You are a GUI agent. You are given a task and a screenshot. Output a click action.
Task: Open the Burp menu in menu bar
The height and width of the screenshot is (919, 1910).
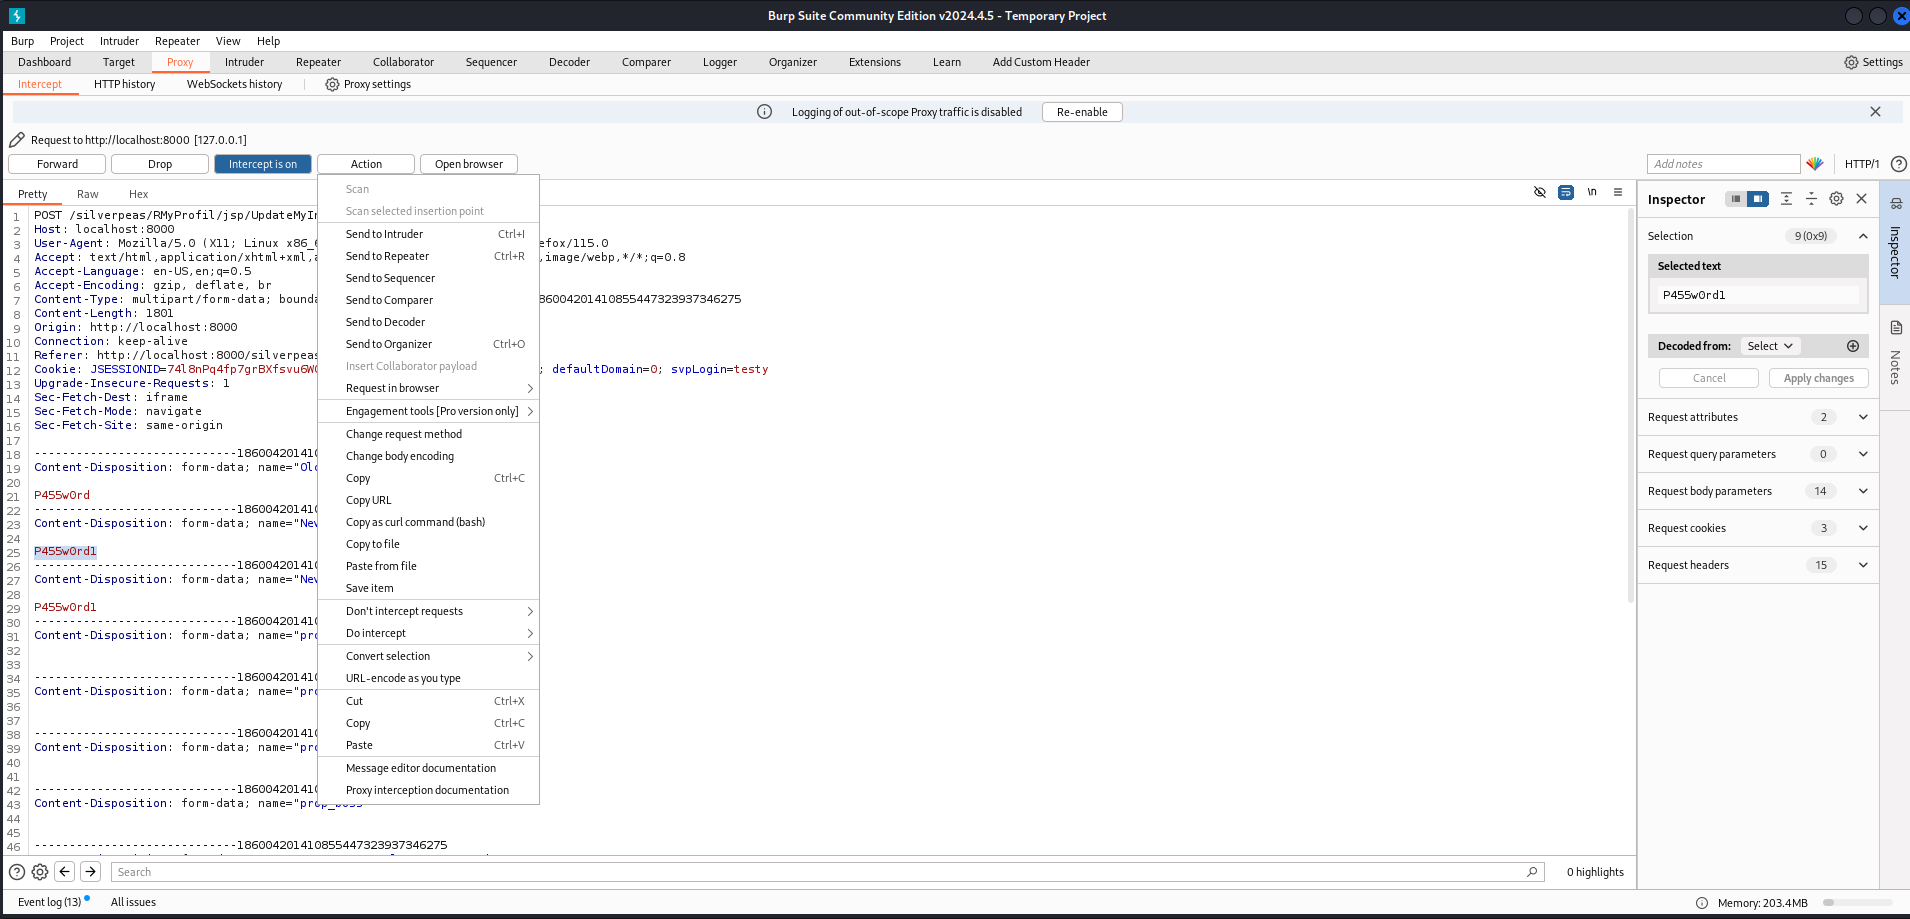[22, 41]
